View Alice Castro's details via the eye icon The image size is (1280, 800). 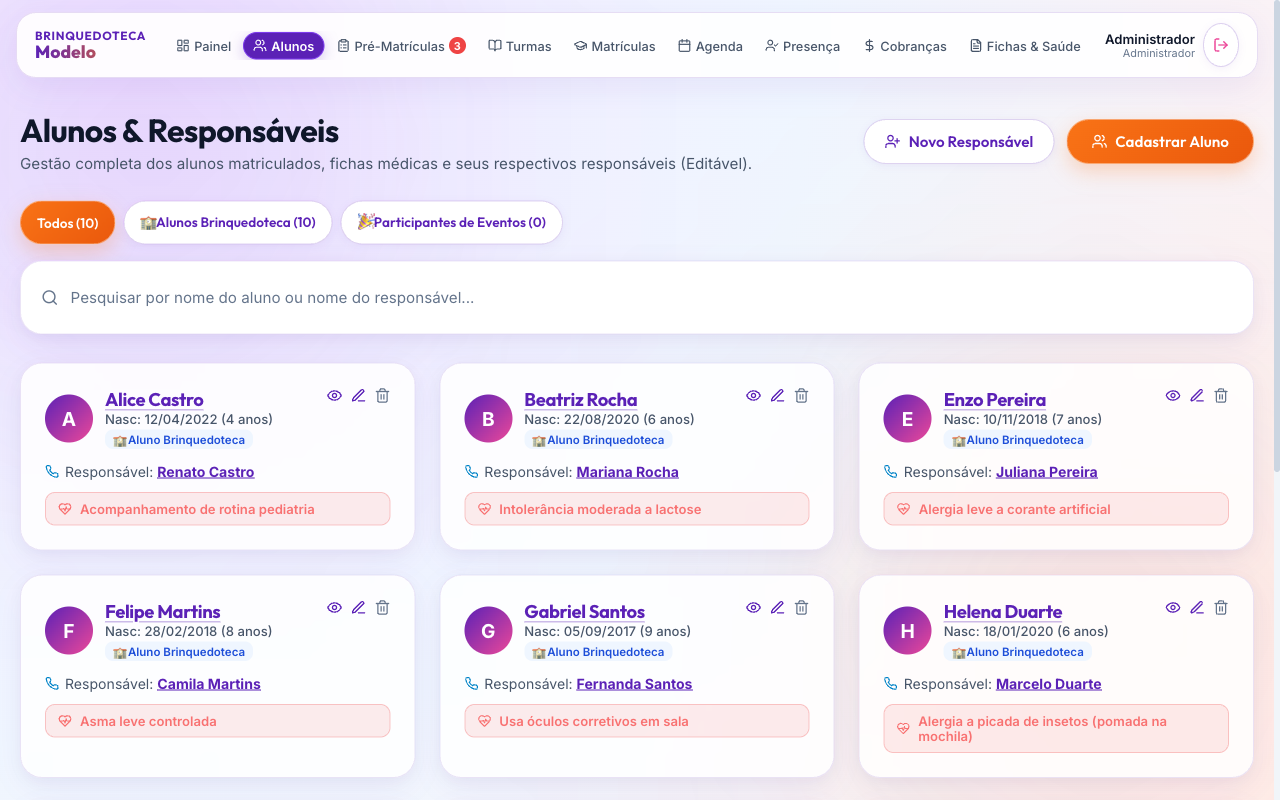(335, 396)
